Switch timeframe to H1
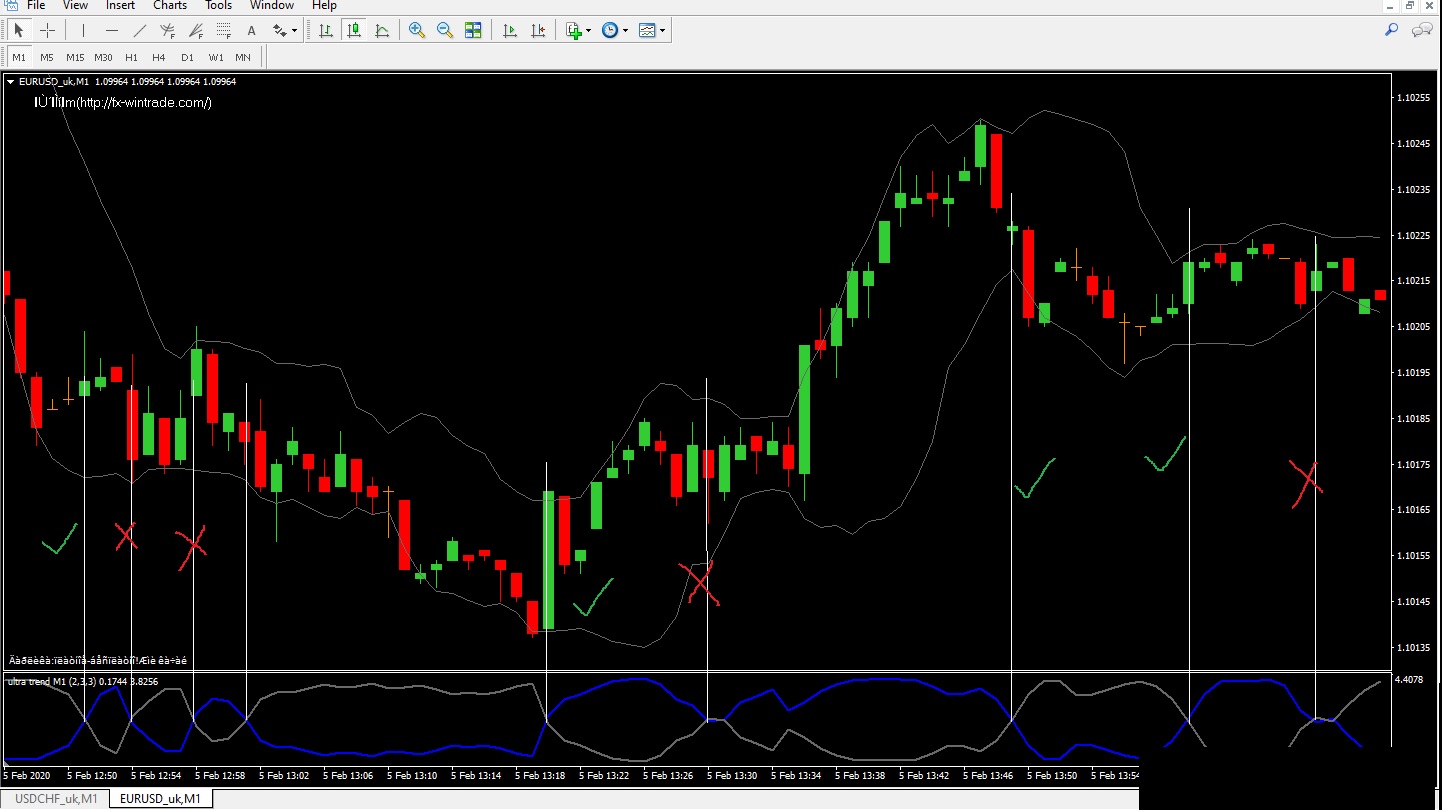 131,57
